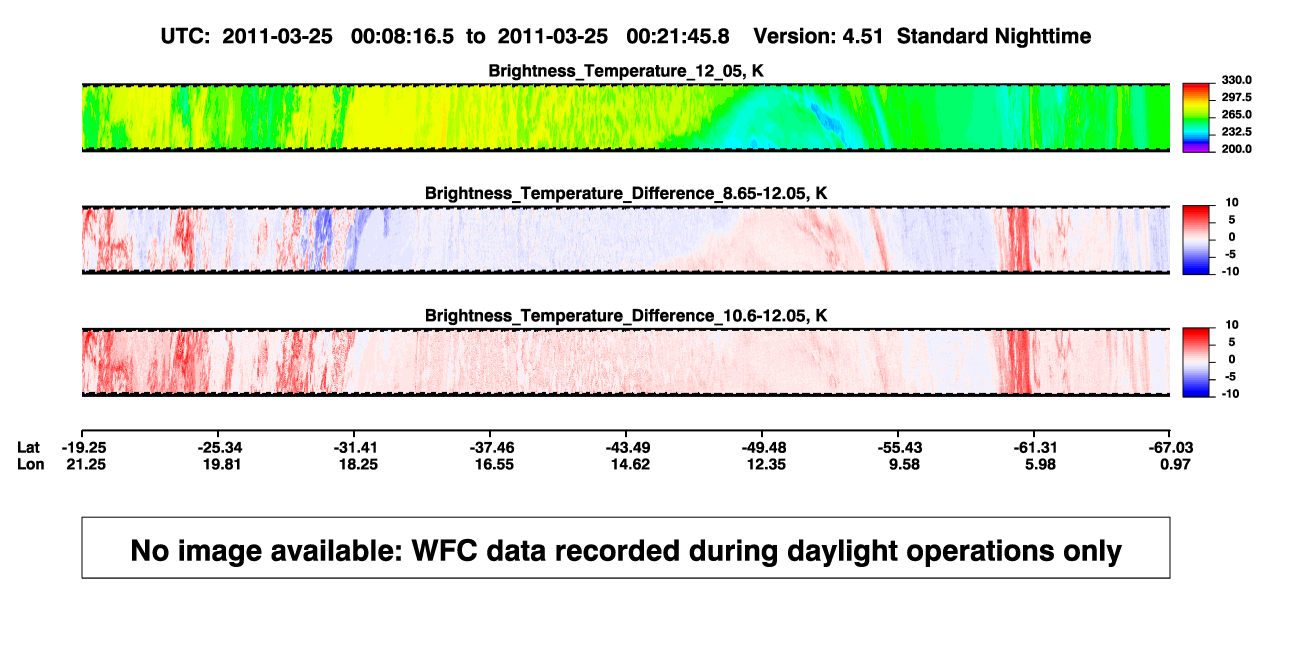Click the latitude value -37.46
The image size is (1300, 667).
coord(492,447)
